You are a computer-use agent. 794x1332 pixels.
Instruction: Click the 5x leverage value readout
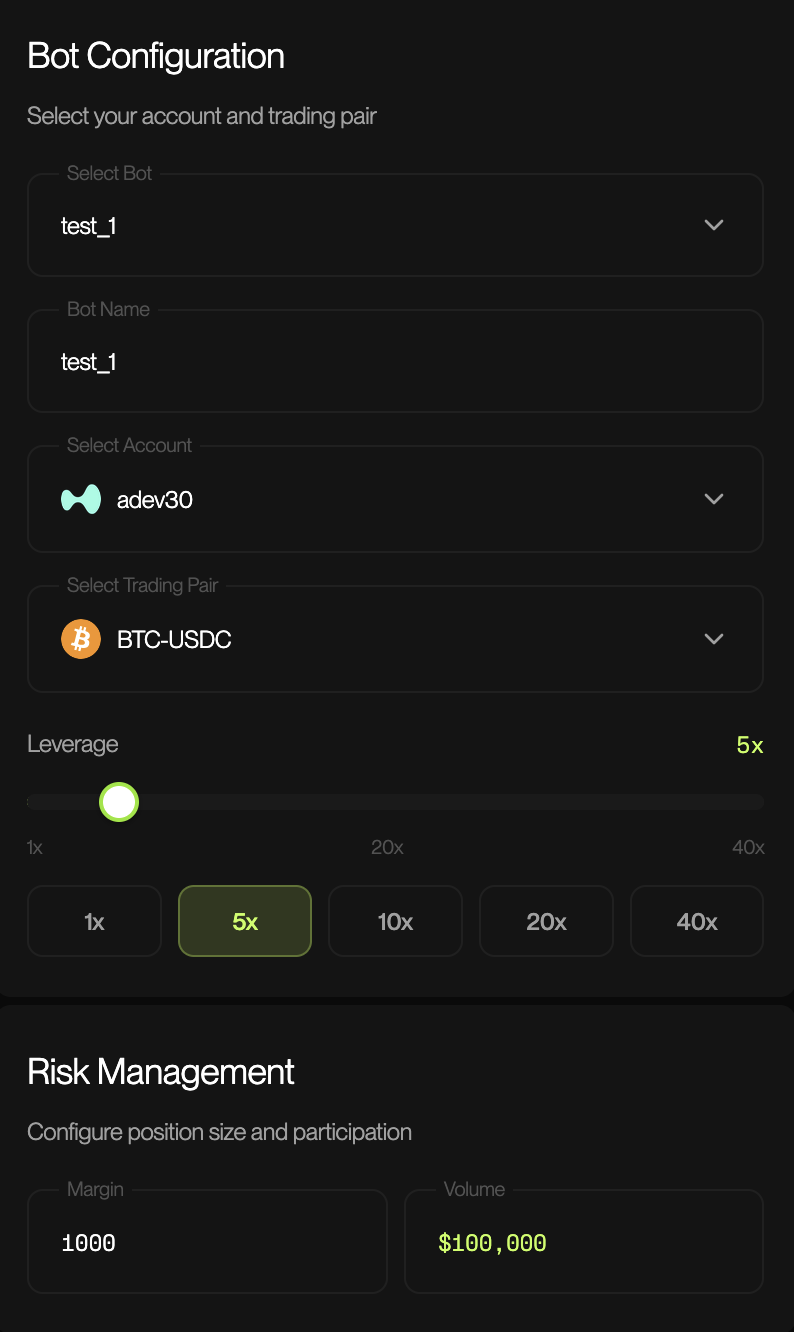[749, 745]
